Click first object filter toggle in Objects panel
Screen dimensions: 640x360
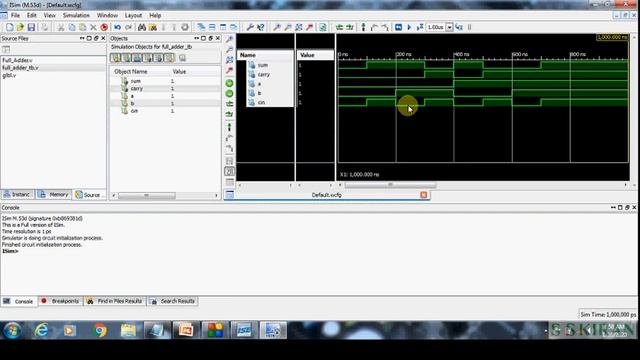(x=116, y=58)
